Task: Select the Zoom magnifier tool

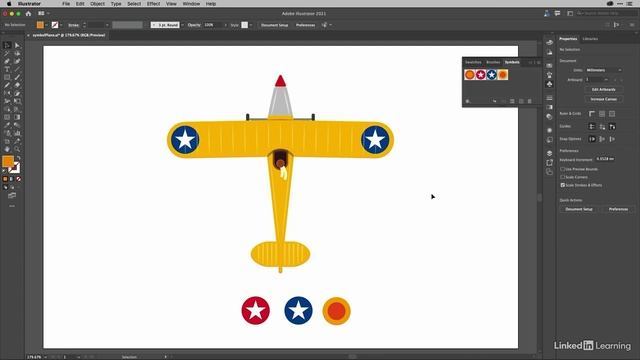Action: [x=17, y=149]
